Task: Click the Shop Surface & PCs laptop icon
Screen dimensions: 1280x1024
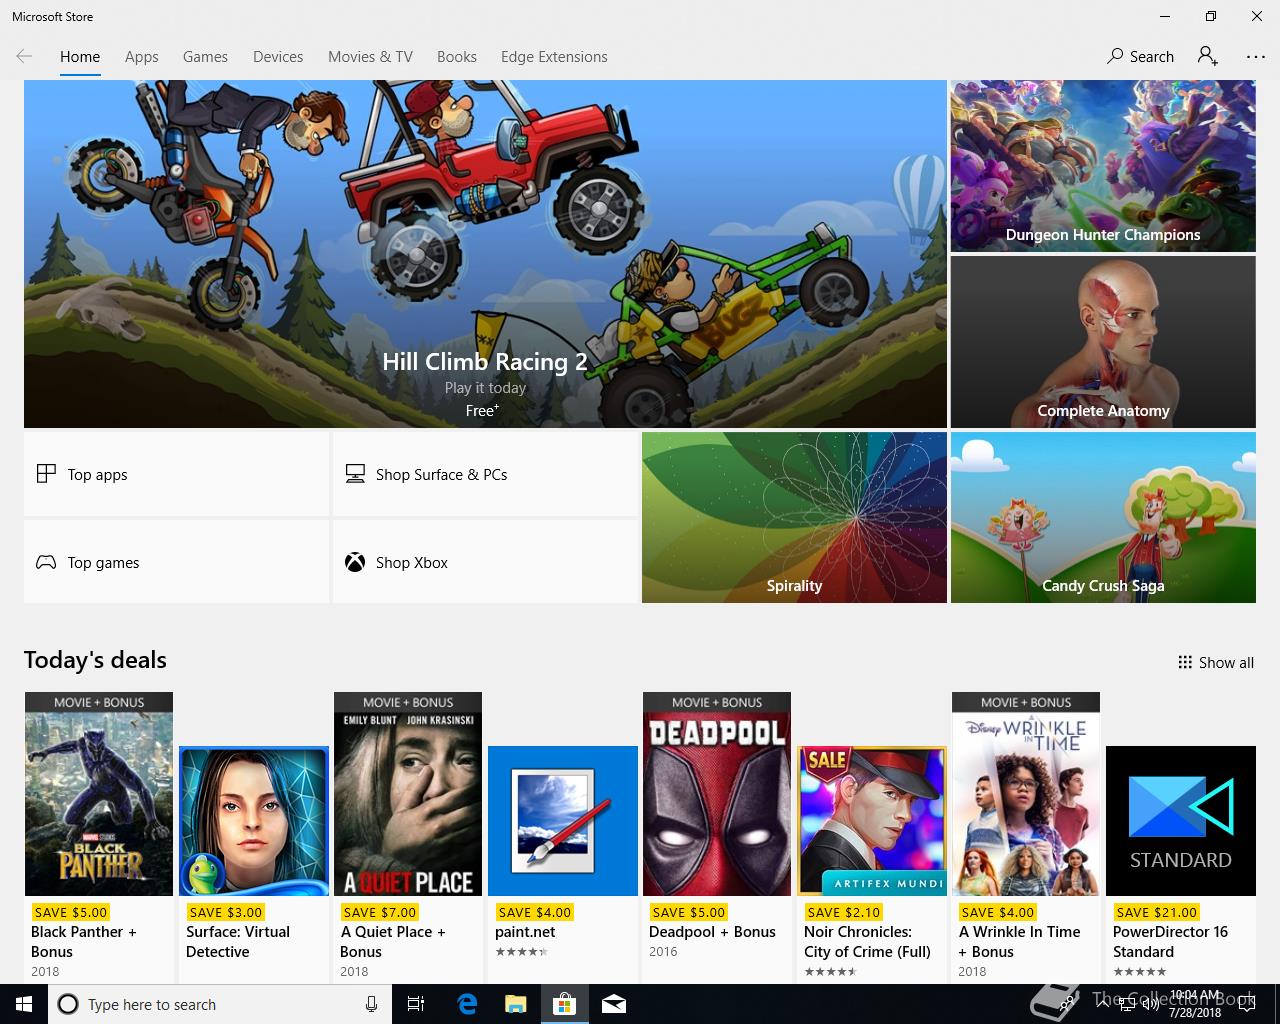Action: tap(355, 474)
